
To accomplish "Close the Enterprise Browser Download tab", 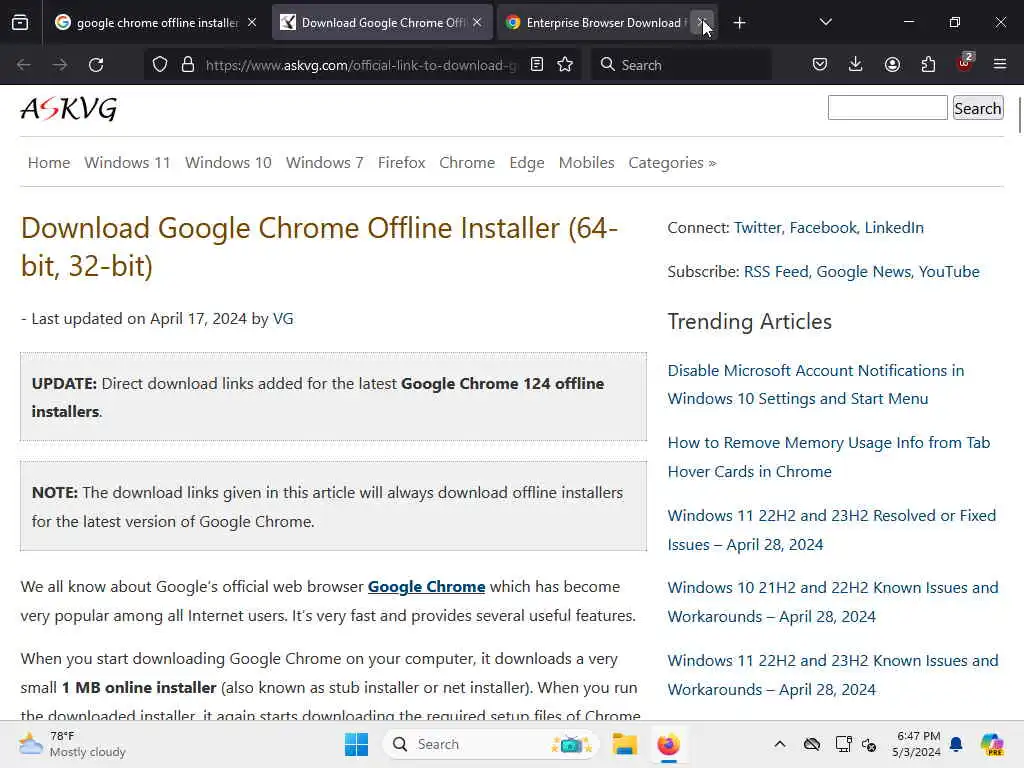I will [702, 23].
